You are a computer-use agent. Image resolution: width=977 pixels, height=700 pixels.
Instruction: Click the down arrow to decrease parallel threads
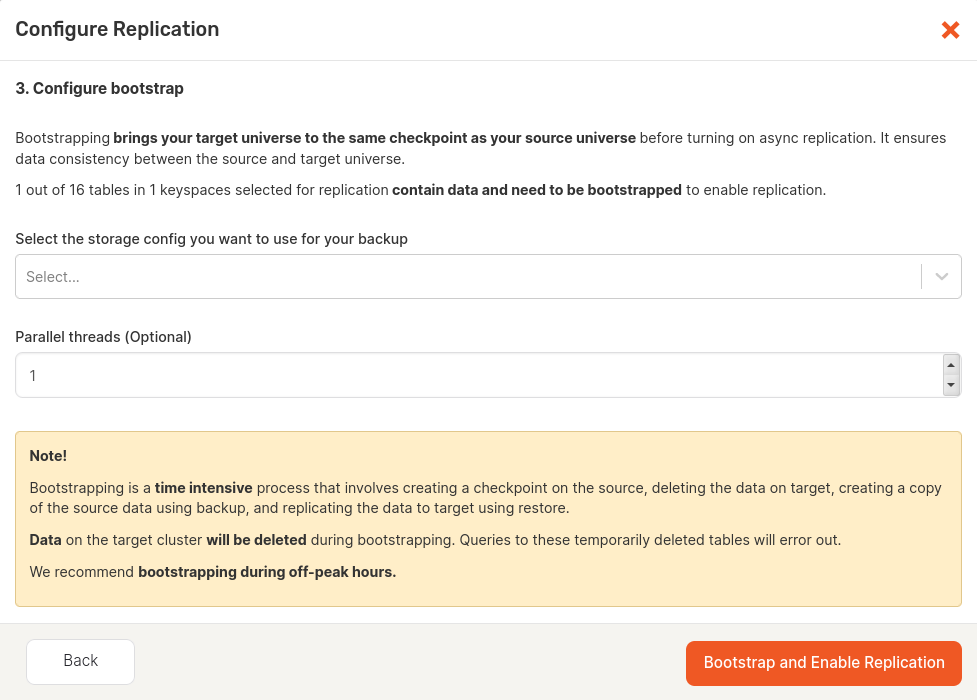pos(951,385)
